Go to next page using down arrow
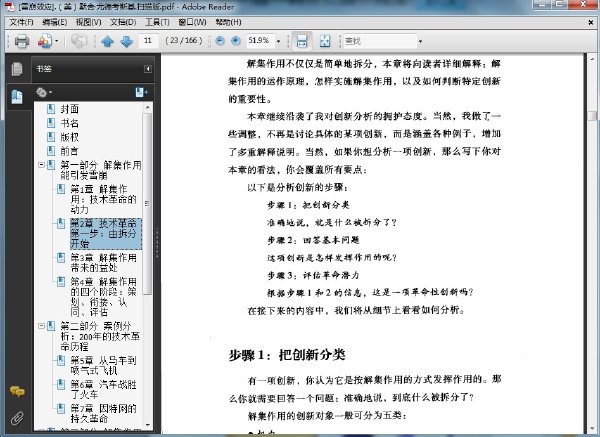This screenshot has width=600, height=437. [x=126, y=41]
